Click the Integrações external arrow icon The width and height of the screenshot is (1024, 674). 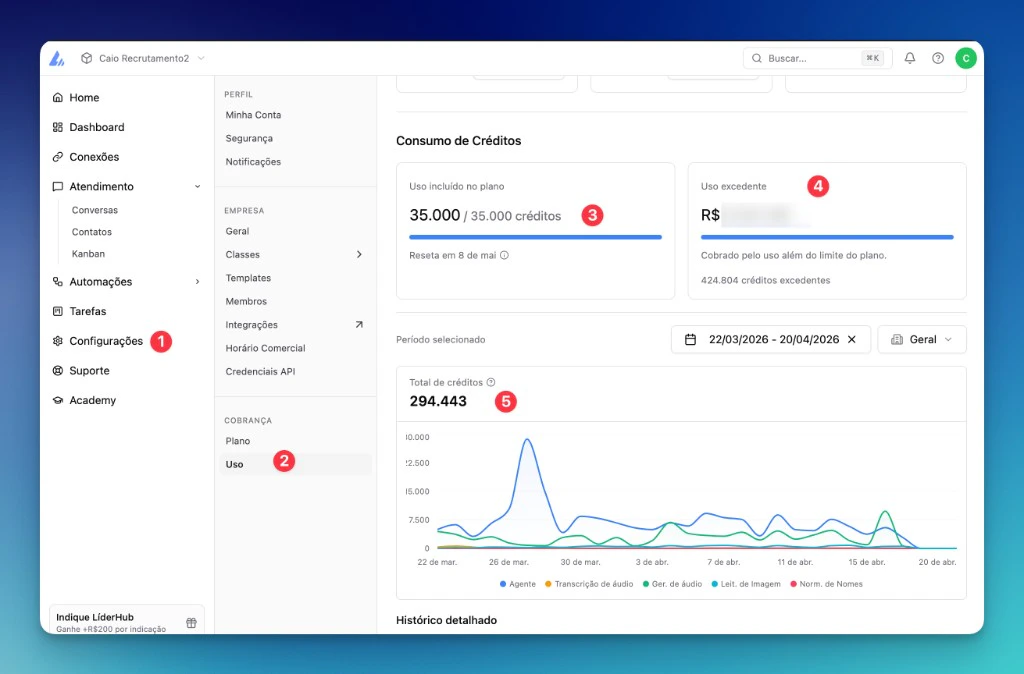click(x=359, y=324)
